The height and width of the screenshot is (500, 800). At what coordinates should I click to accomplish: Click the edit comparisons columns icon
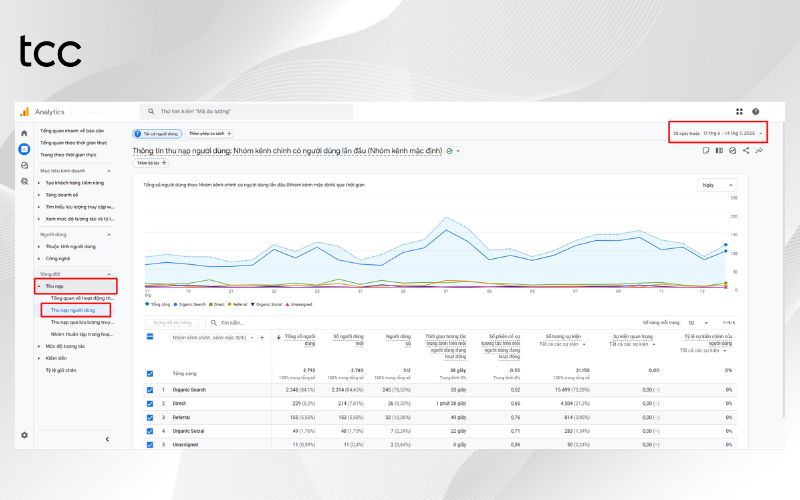pyautogui.click(x=719, y=151)
